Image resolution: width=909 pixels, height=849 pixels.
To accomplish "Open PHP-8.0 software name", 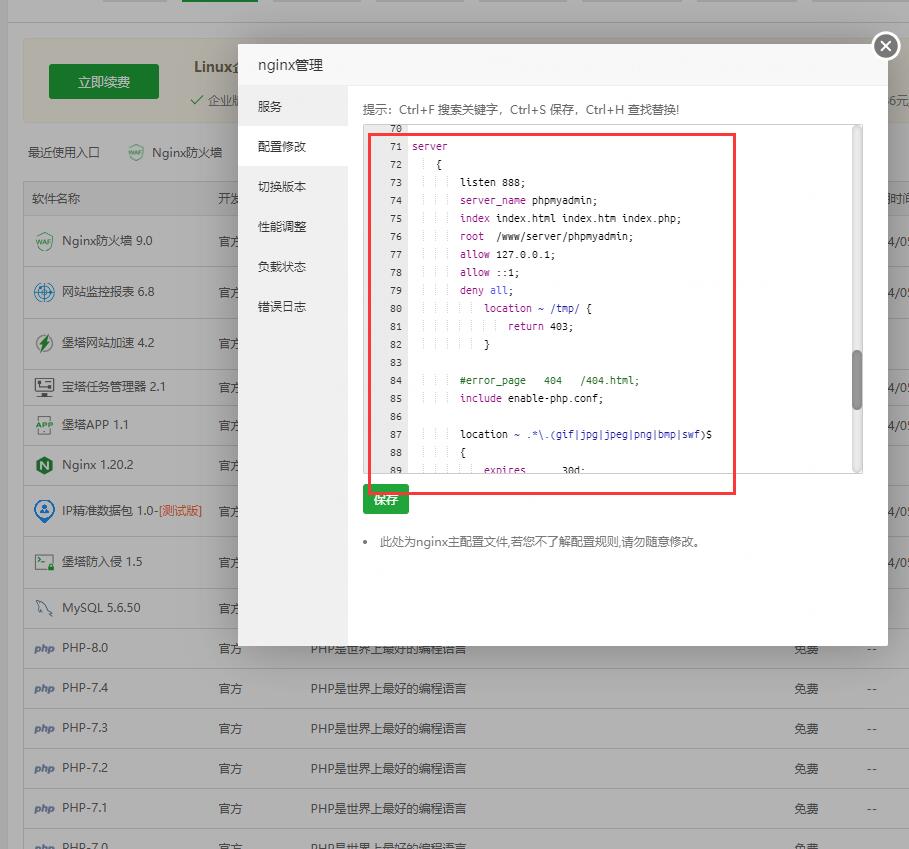I will 85,648.
